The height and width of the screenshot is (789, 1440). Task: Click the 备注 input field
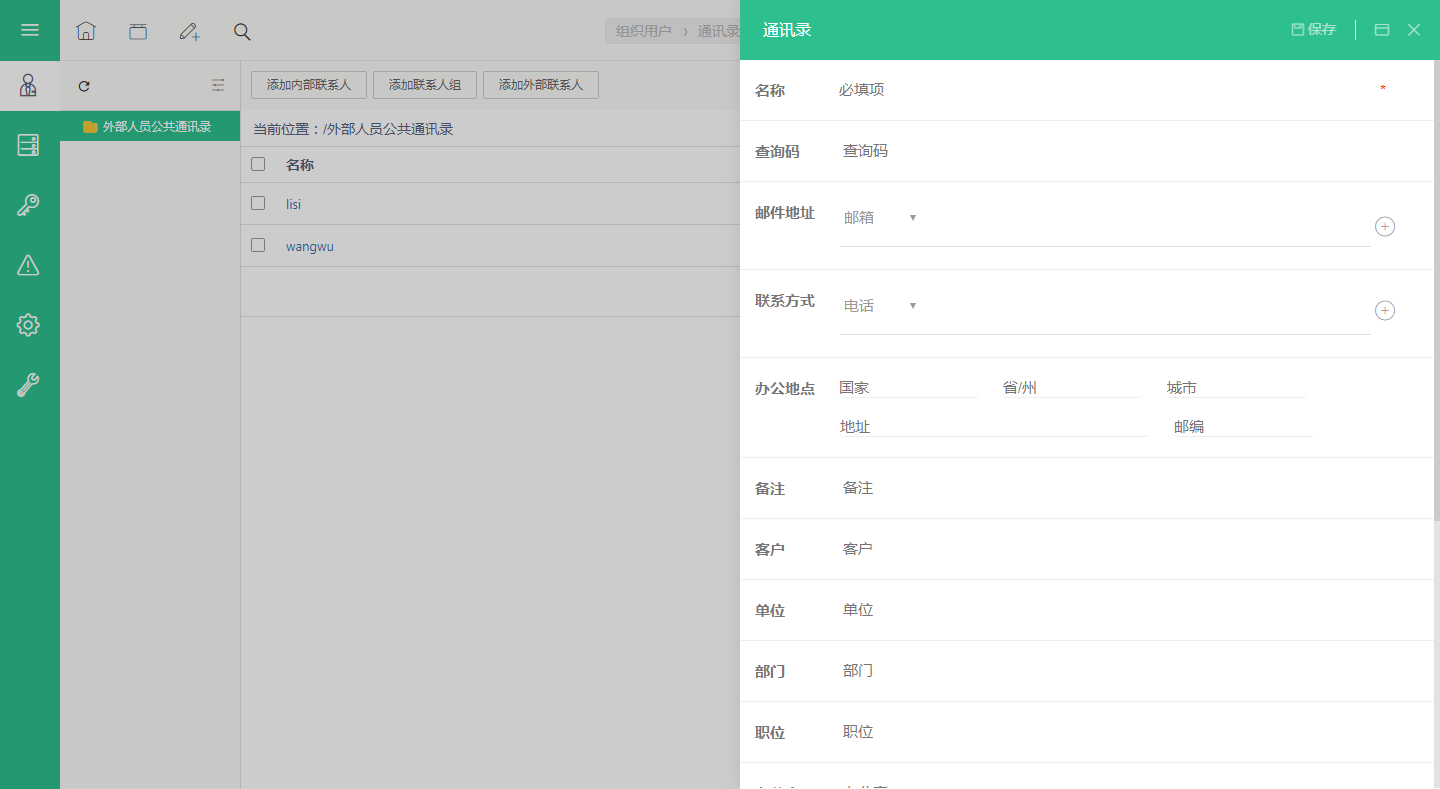[x=1105, y=488]
